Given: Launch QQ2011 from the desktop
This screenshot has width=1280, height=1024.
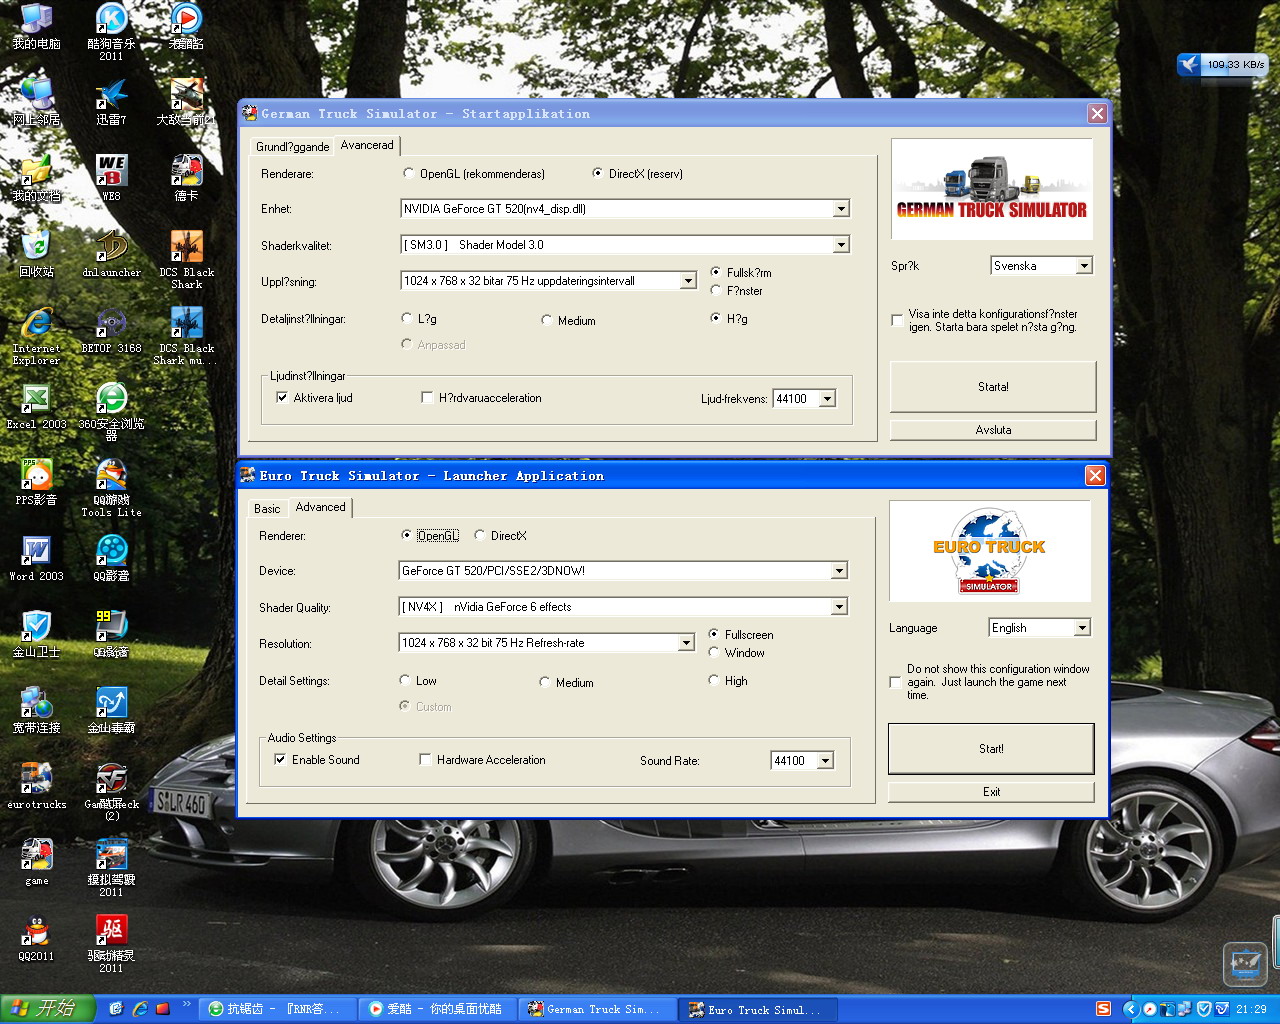Looking at the screenshot, I should click(x=36, y=939).
